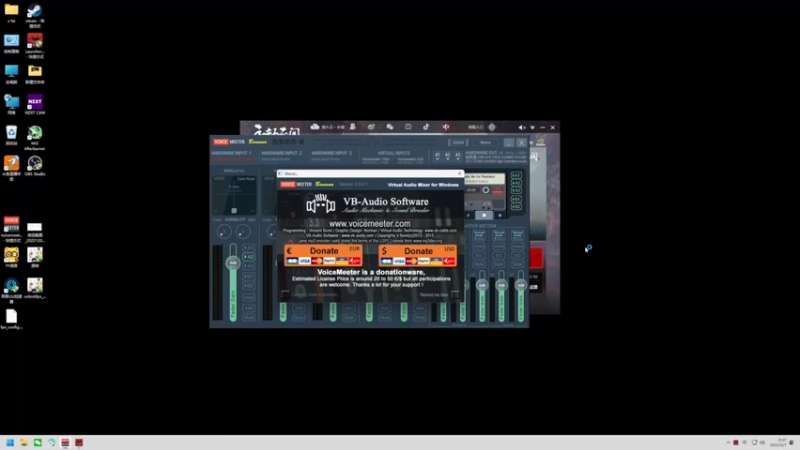
Task: Toggle cassette recorder A1 bus button
Action: point(516,176)
